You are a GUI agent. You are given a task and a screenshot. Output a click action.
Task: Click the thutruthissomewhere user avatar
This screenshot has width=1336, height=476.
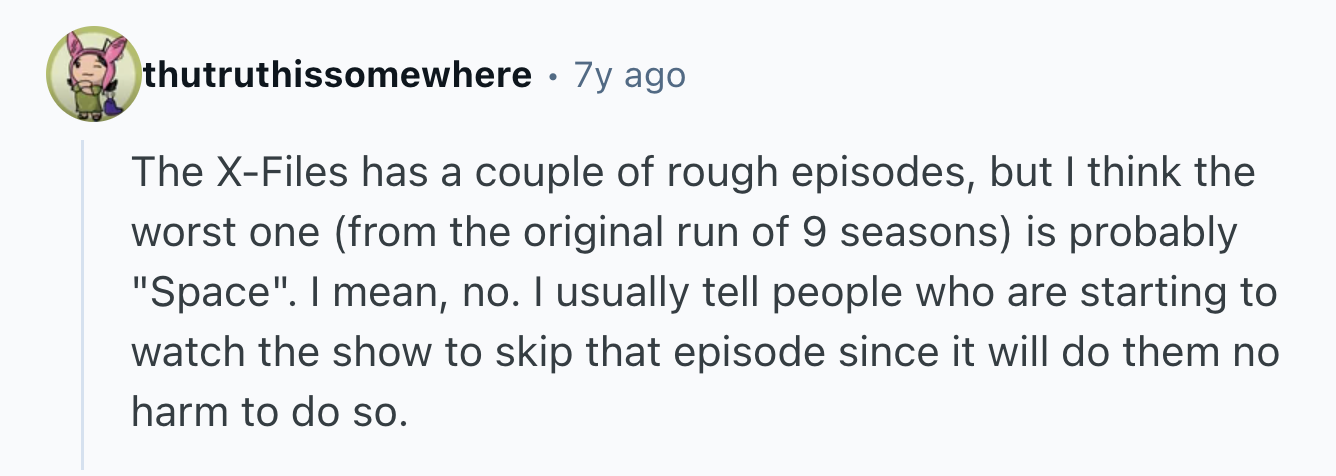pyautogui.click(x=88, y=75)
